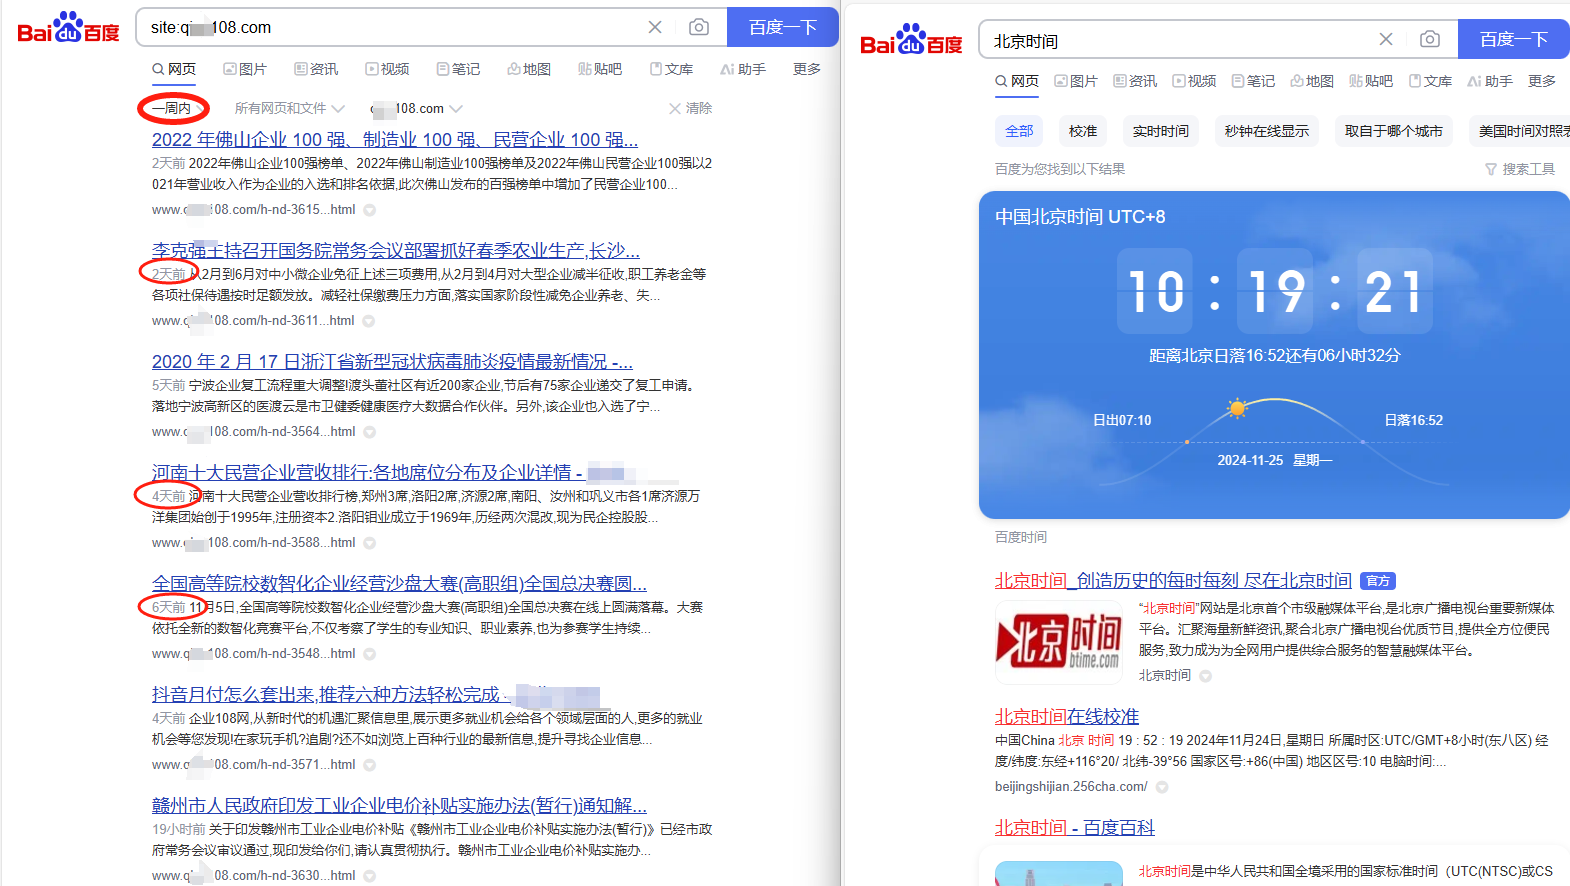Expand 所有网页和文件 dropdown
Image resolution: width=1570 pixels, height=886 pixels.
click(x=289, y=108)
